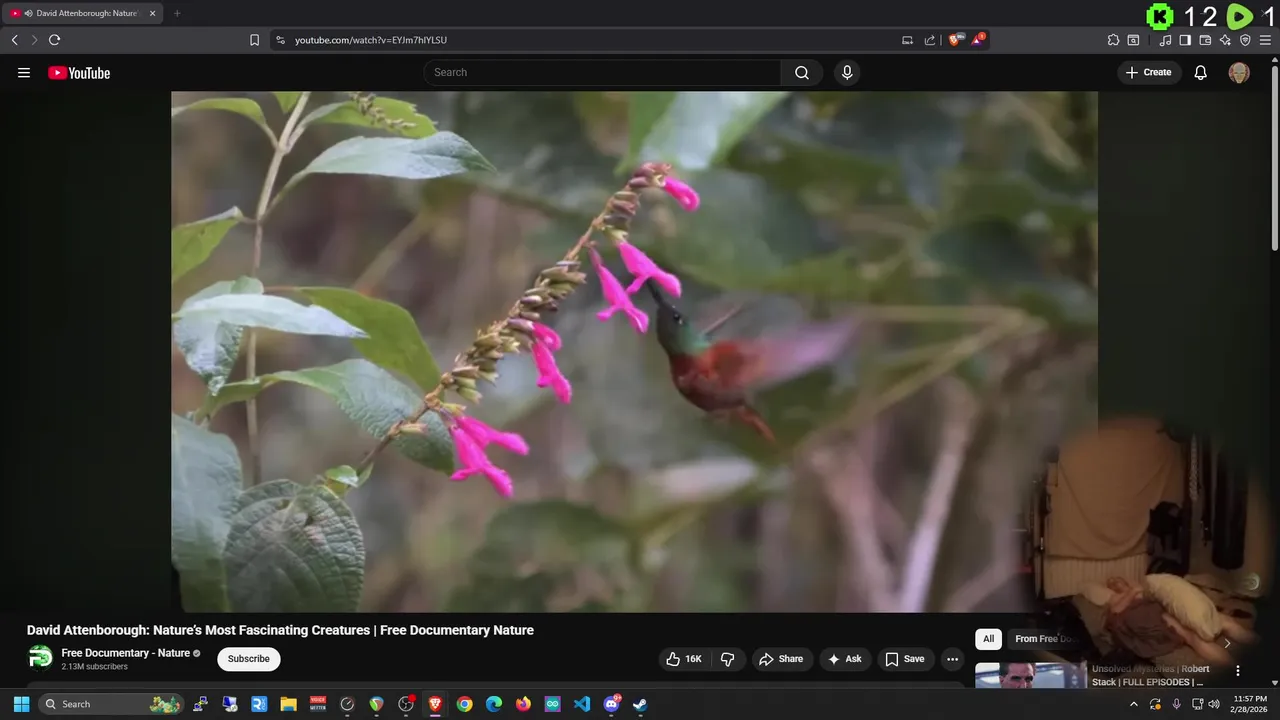Open a new browser tab
1280x720 pixels.
[177, 13]
